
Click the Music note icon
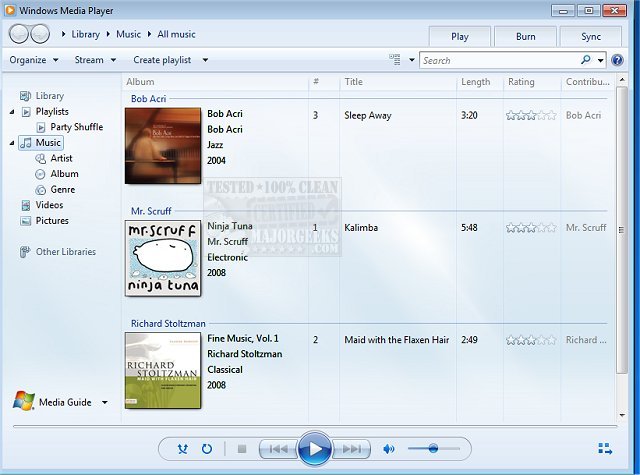26,143
